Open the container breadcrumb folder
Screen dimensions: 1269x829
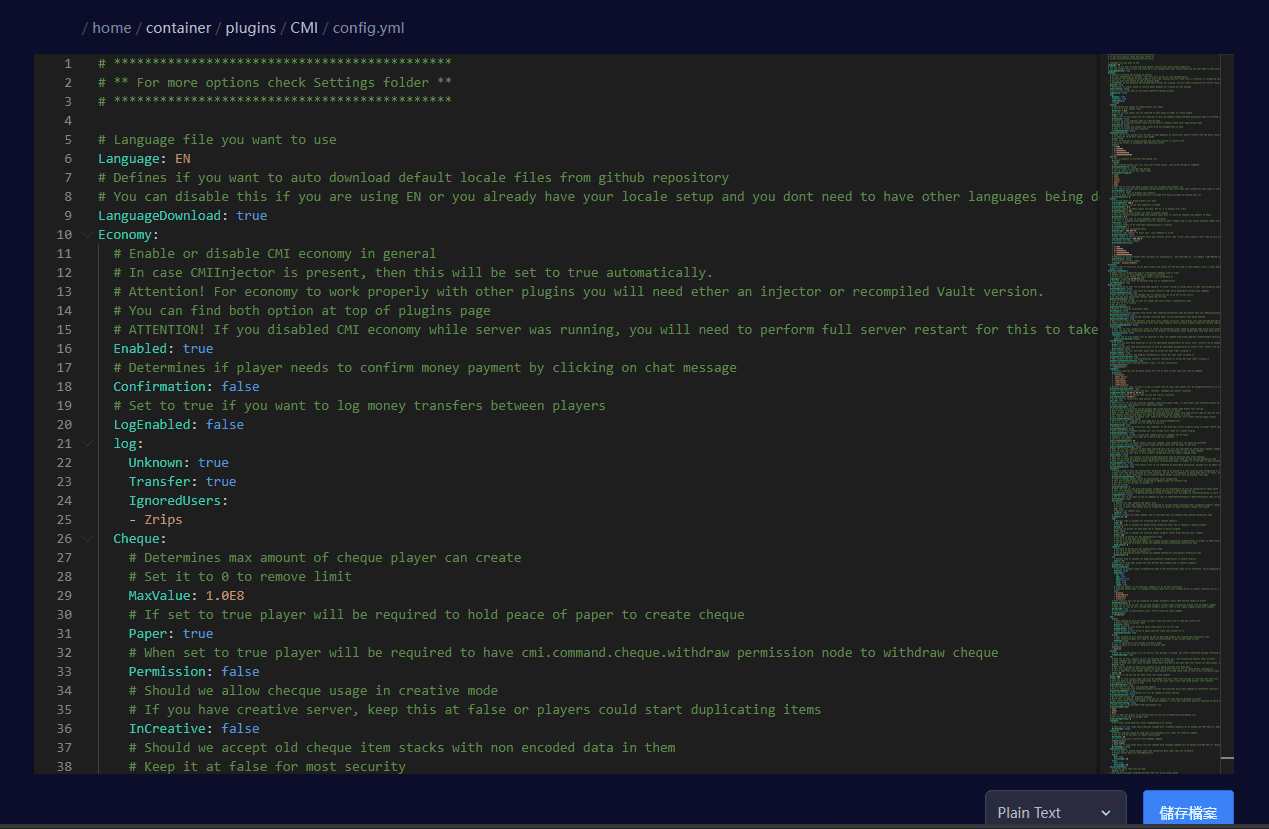180,28
